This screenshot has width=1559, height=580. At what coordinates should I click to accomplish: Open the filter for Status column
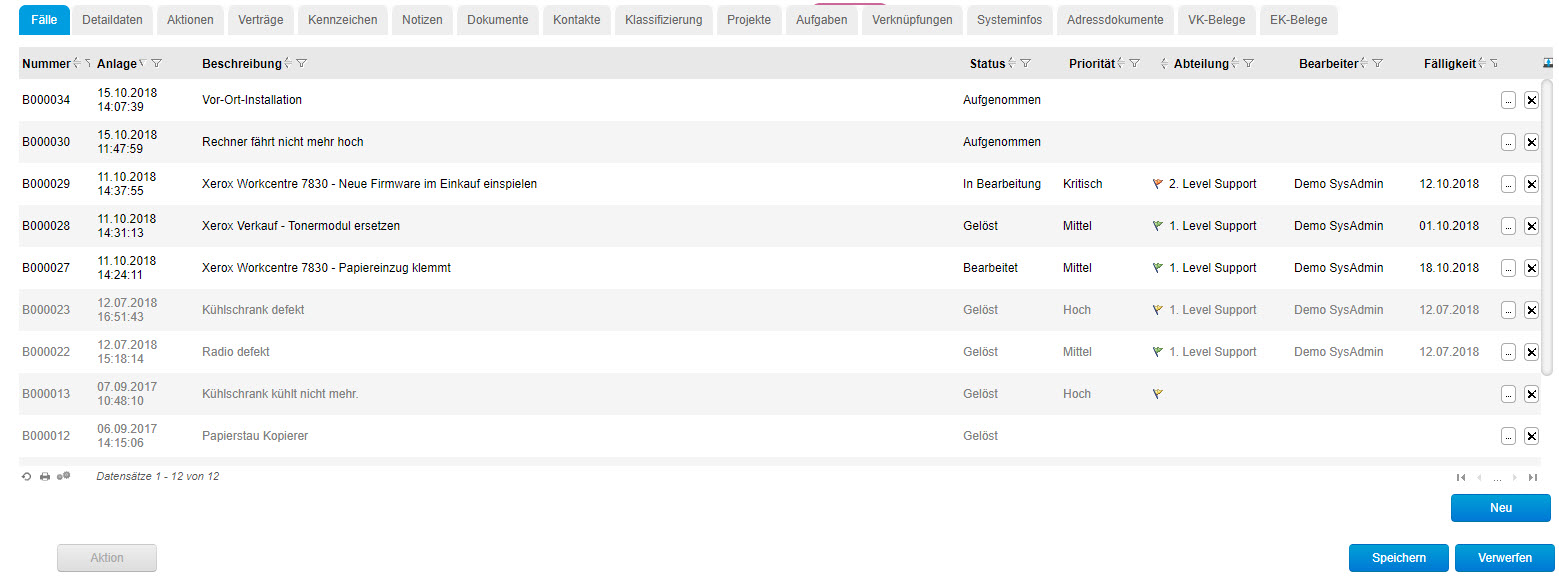[1025, 63]
